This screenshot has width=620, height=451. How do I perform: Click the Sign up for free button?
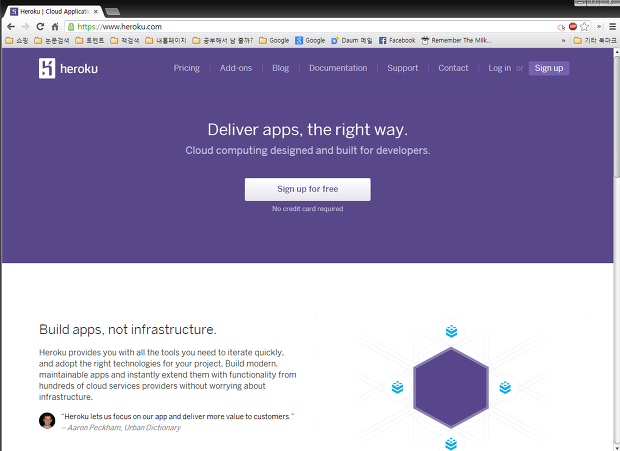tap(308, 189)
